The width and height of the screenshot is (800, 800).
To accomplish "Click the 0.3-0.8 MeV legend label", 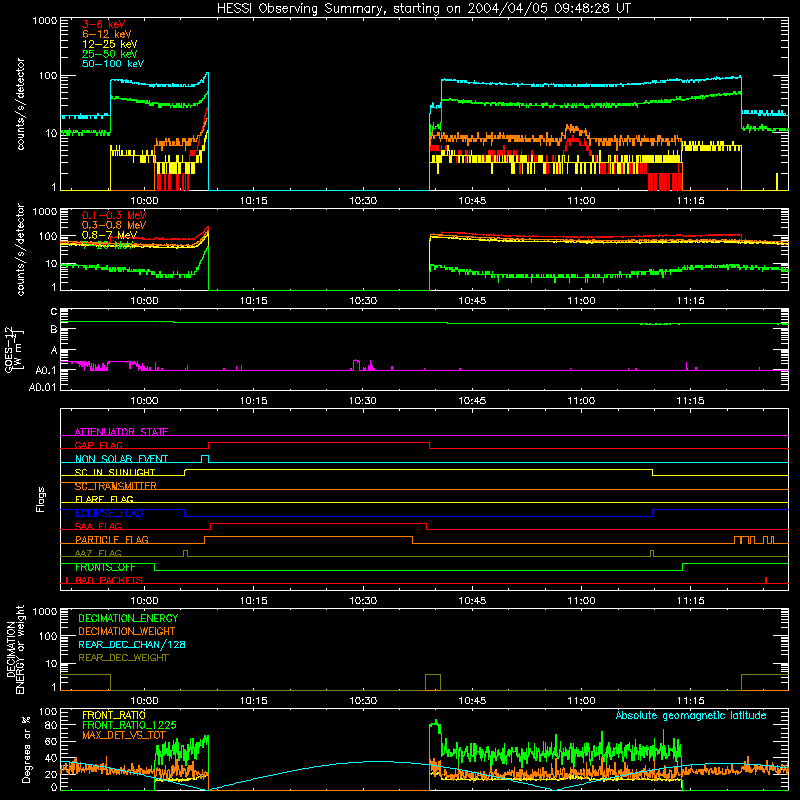I will click(114, 225).
